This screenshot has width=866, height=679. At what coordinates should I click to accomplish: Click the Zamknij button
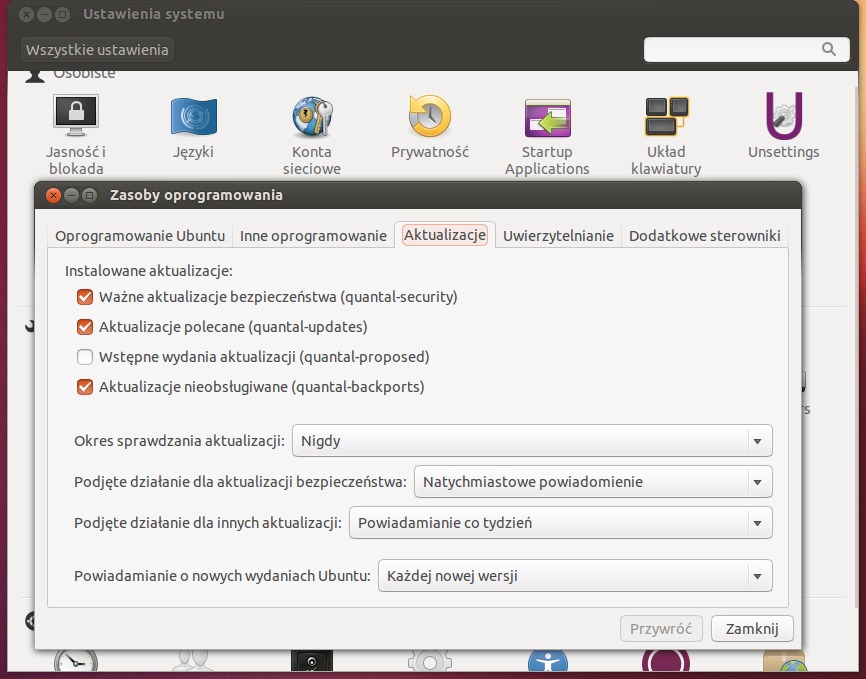pyautogui.click(x=752, y=629)
